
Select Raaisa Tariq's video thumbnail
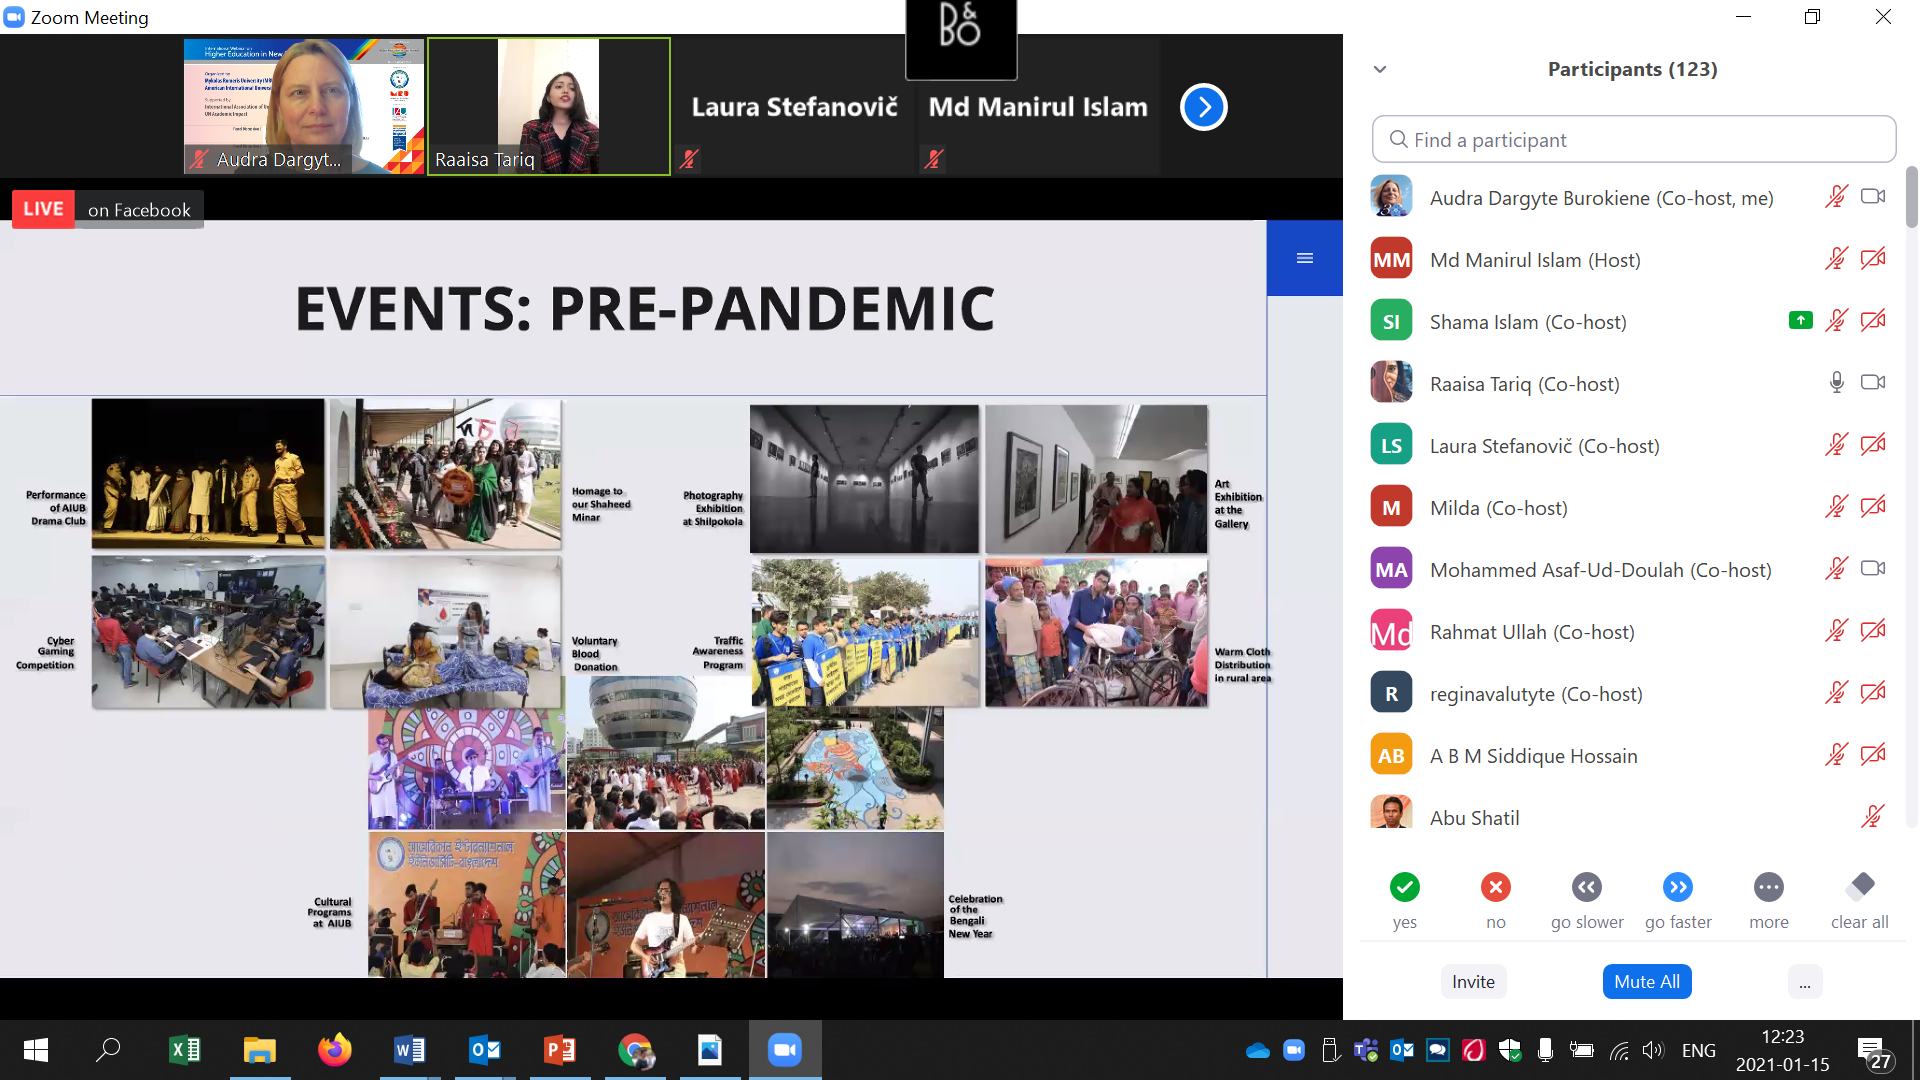[x=549, y=107]
